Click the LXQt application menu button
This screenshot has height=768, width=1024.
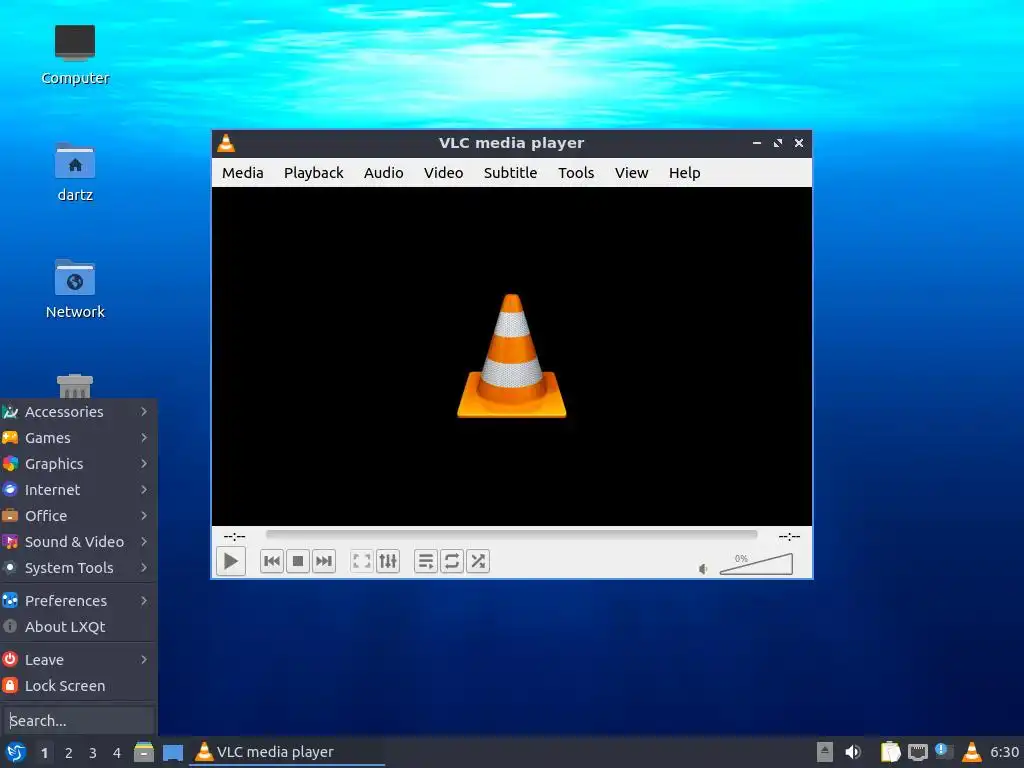(x=16, y=752)
